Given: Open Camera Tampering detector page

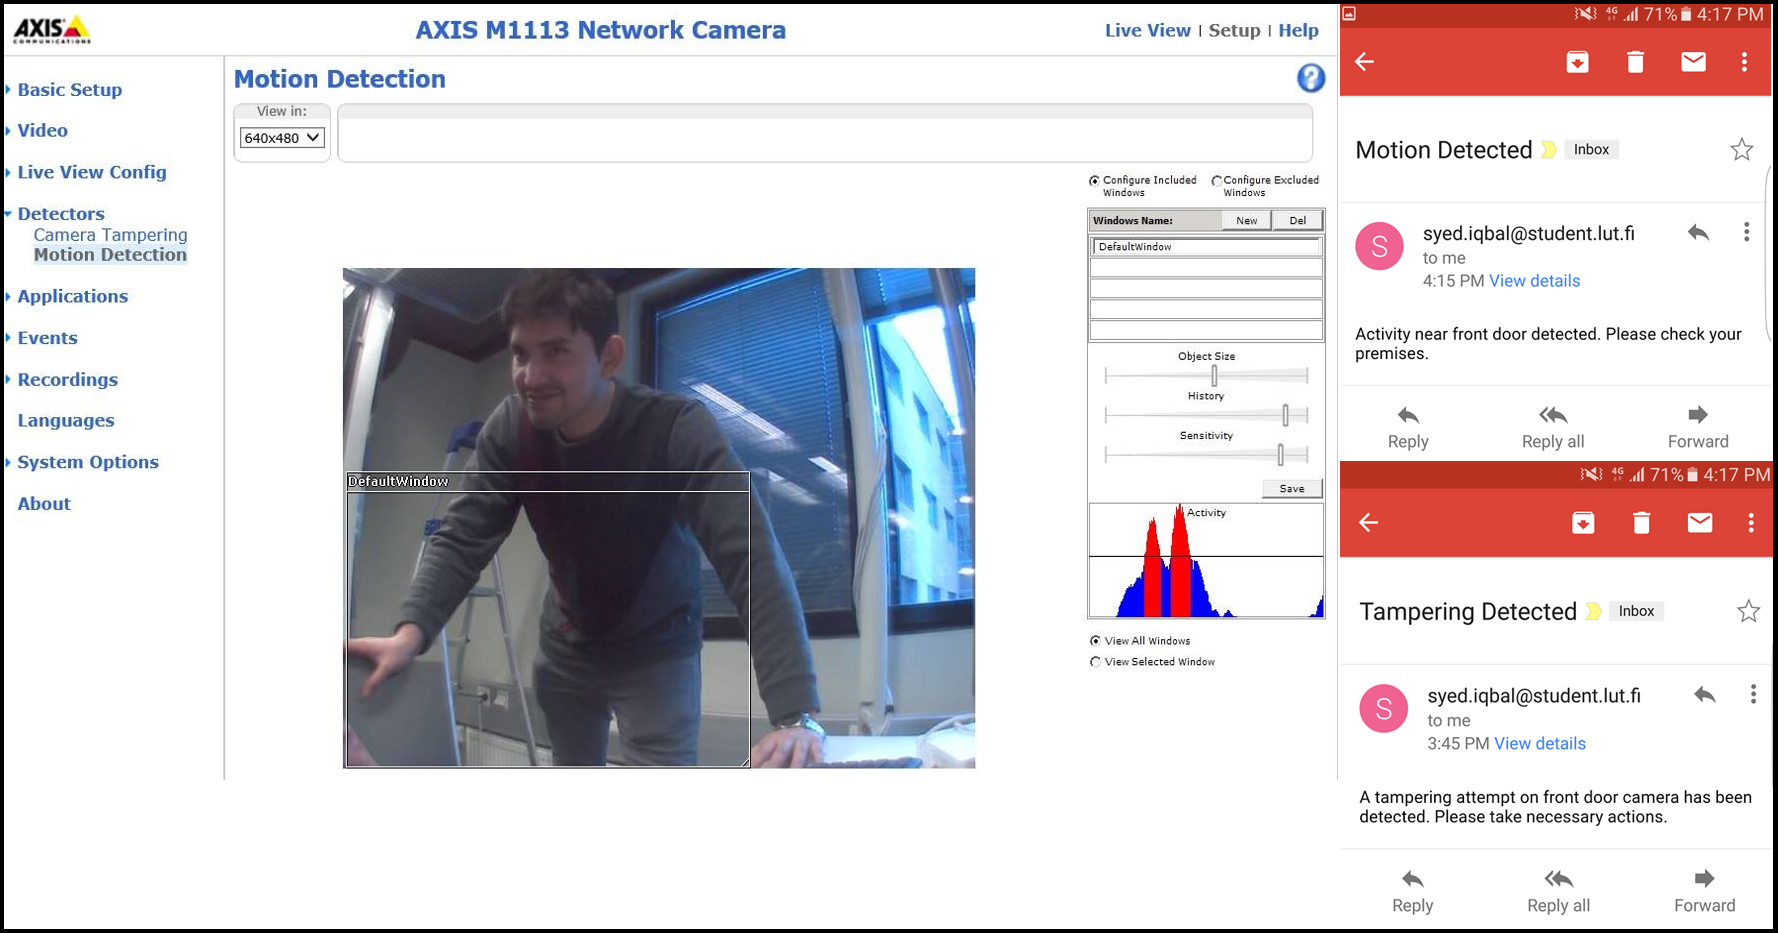Looking at the screenshot, I should [110, 235].
